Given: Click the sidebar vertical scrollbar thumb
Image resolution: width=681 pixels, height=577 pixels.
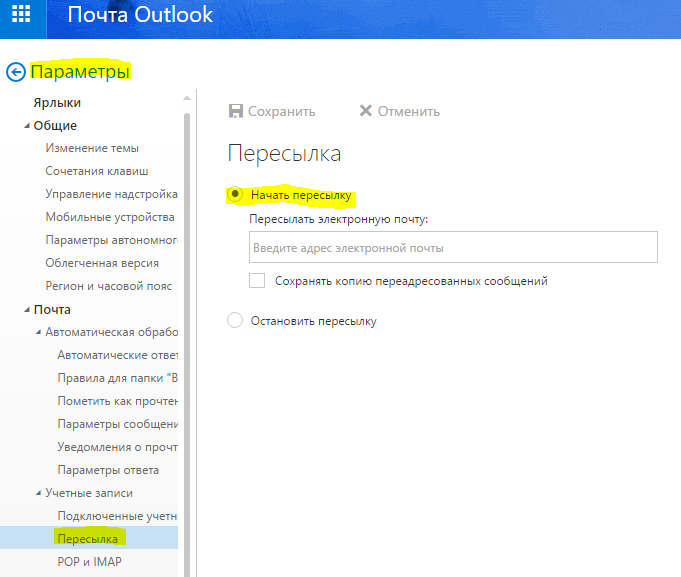Looking at the screenshot, I should 187,343.
